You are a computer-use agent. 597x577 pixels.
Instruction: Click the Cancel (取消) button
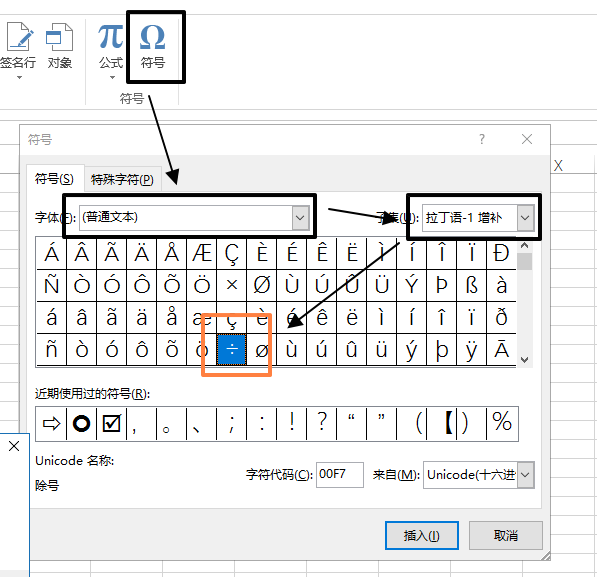click(506, 535)
